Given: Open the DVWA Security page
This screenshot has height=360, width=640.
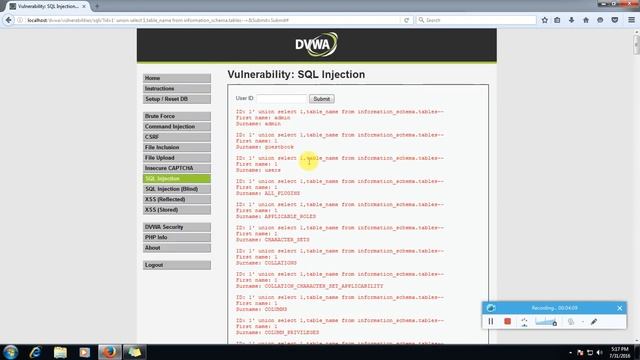Looking at the screenshot, I should click(x=177, y=227).
